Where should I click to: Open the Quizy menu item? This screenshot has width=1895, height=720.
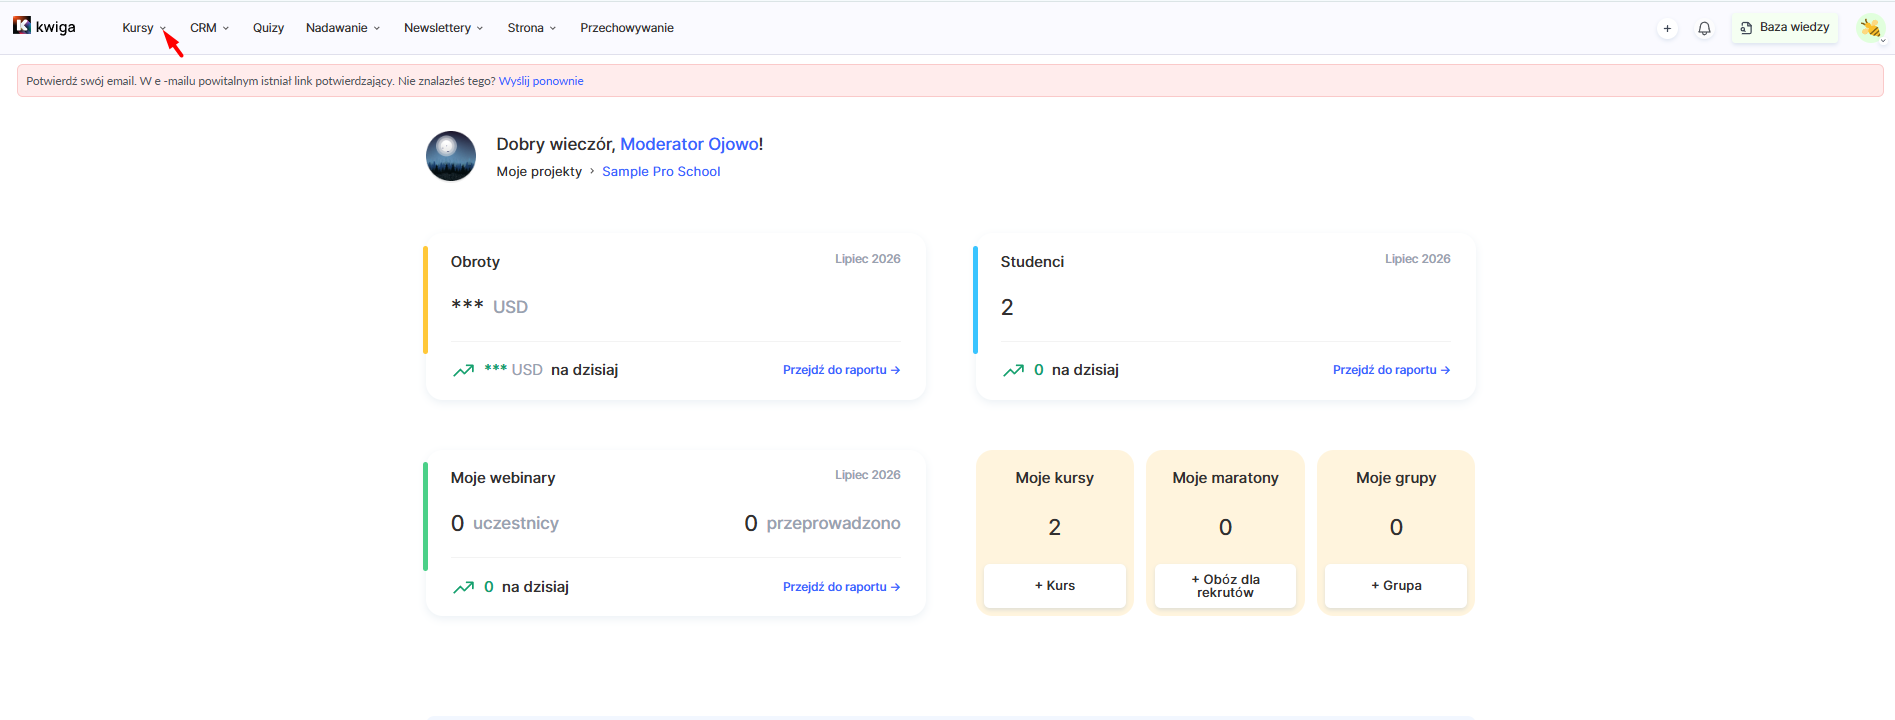[x=268, y=28]
